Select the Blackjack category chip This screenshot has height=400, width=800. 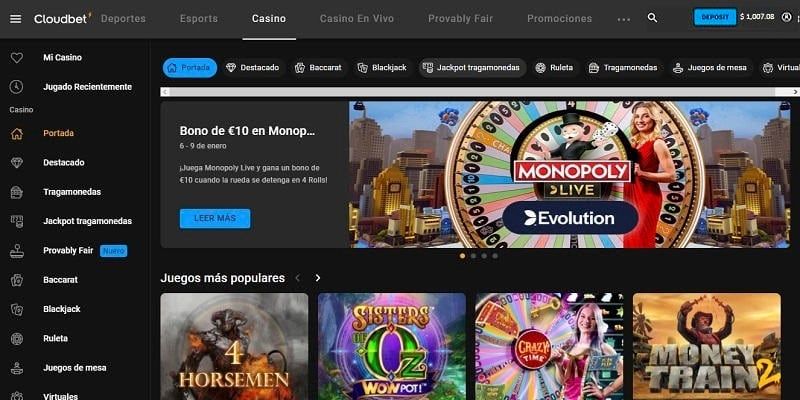[x=382, y=68]
